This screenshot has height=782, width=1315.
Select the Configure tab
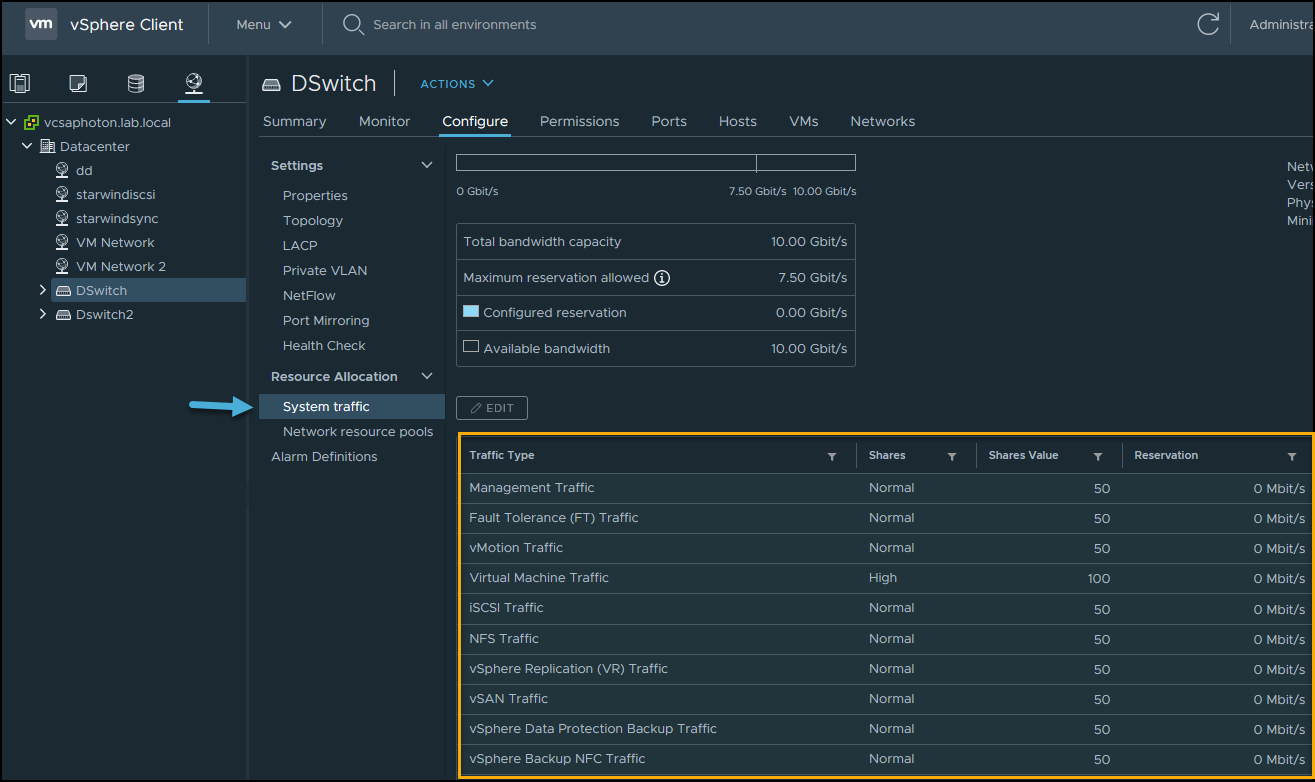(475, 121)
